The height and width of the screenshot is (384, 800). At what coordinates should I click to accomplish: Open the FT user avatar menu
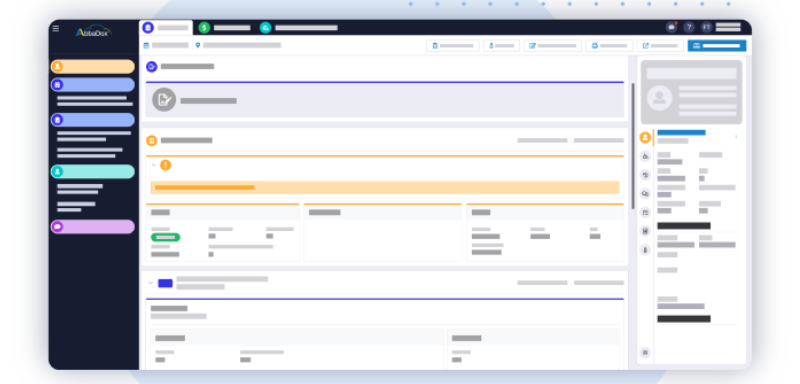click(706, 28)
